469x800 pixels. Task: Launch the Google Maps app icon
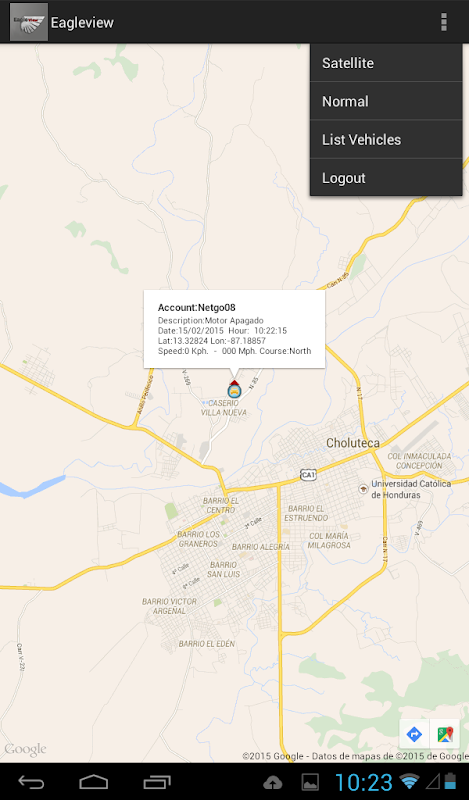click(445, 734)
